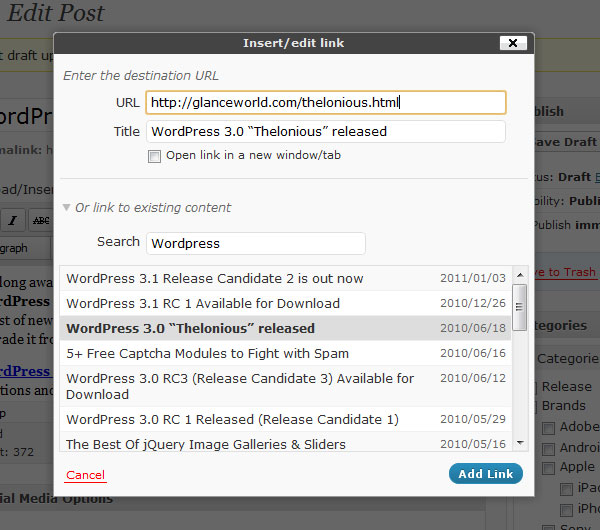Select WordPress 3.1 Release Candidate 2 result
Viewport: 600px width, 530px height.
coord(285,278)
